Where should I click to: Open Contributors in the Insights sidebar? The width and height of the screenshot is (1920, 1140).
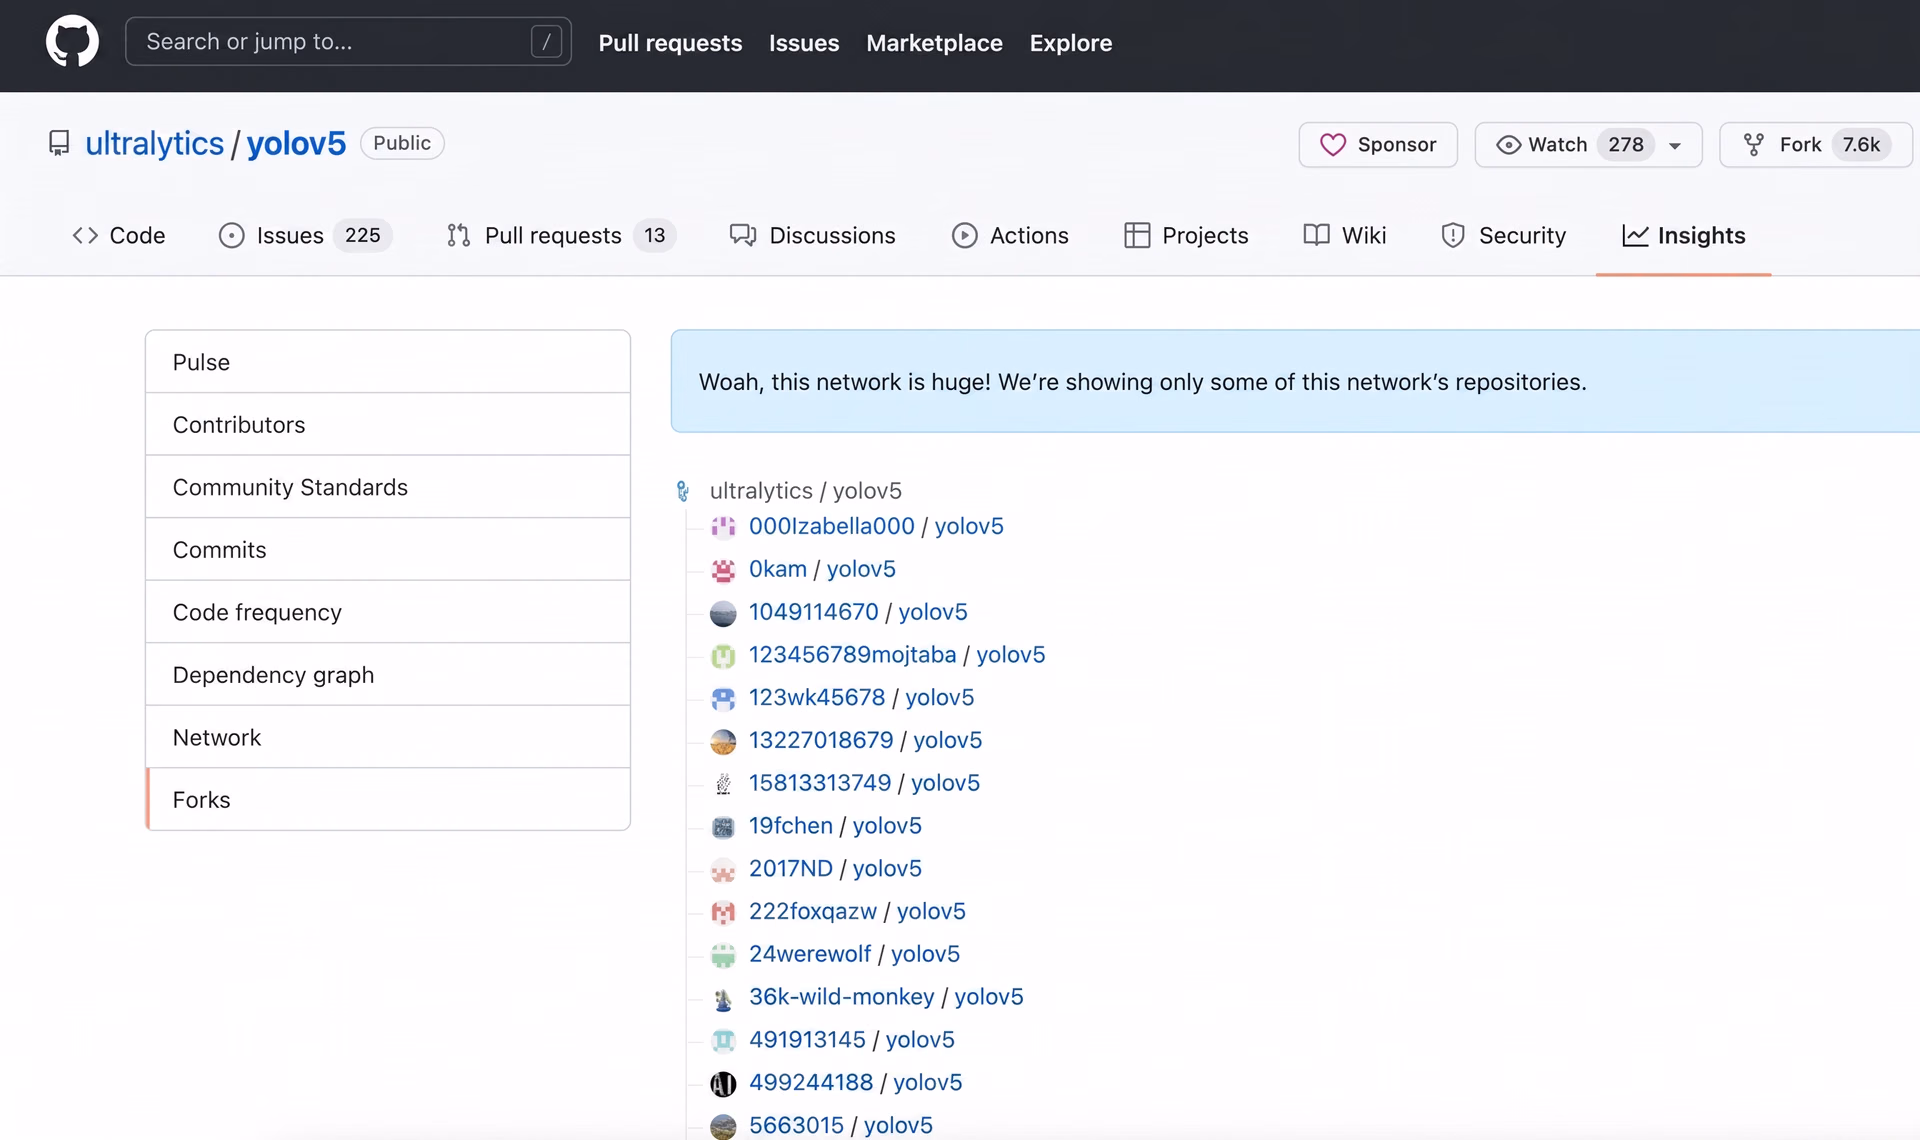pos(388,425)
